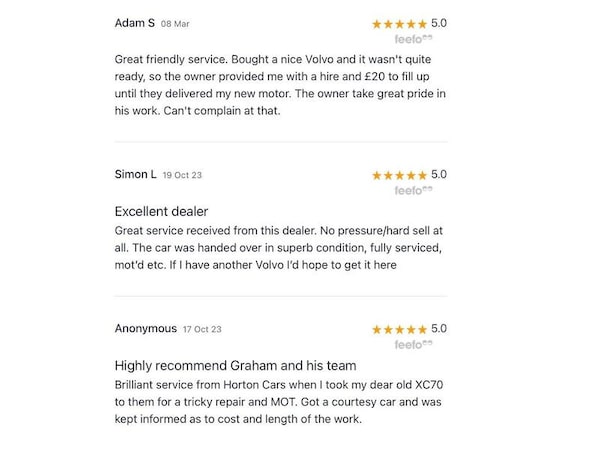Open the "Highly recommend Graham and his team" title
Viewport: 600px width, 450px height.
pos(235,365)
